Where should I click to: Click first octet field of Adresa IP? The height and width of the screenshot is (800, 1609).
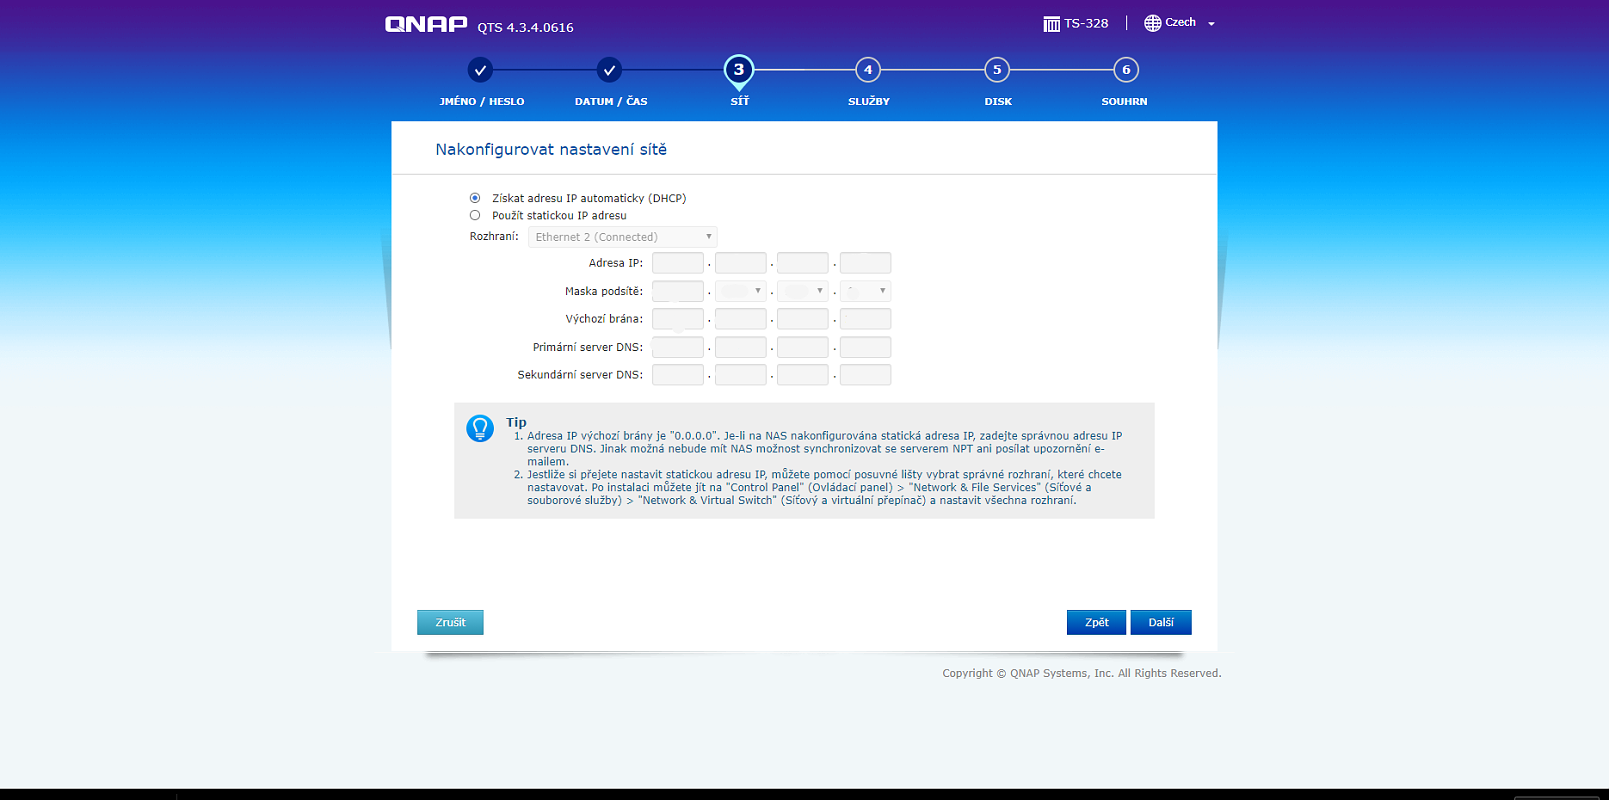coord(678,263)
